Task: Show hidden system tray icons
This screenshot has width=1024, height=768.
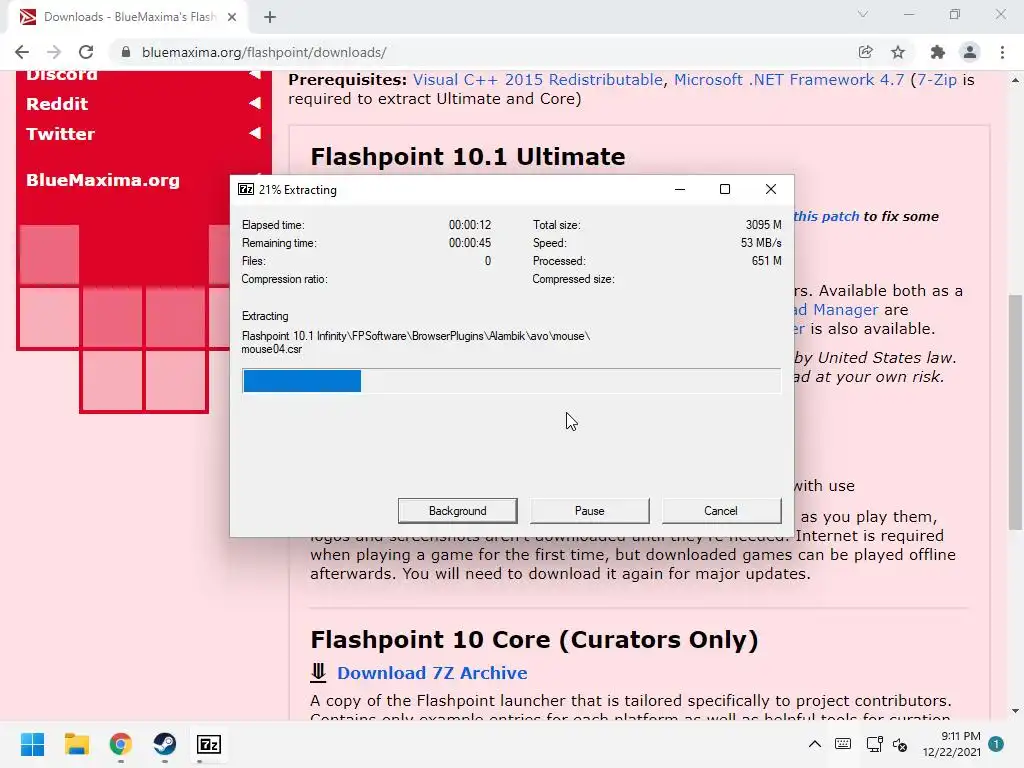Action: [815, 744]
